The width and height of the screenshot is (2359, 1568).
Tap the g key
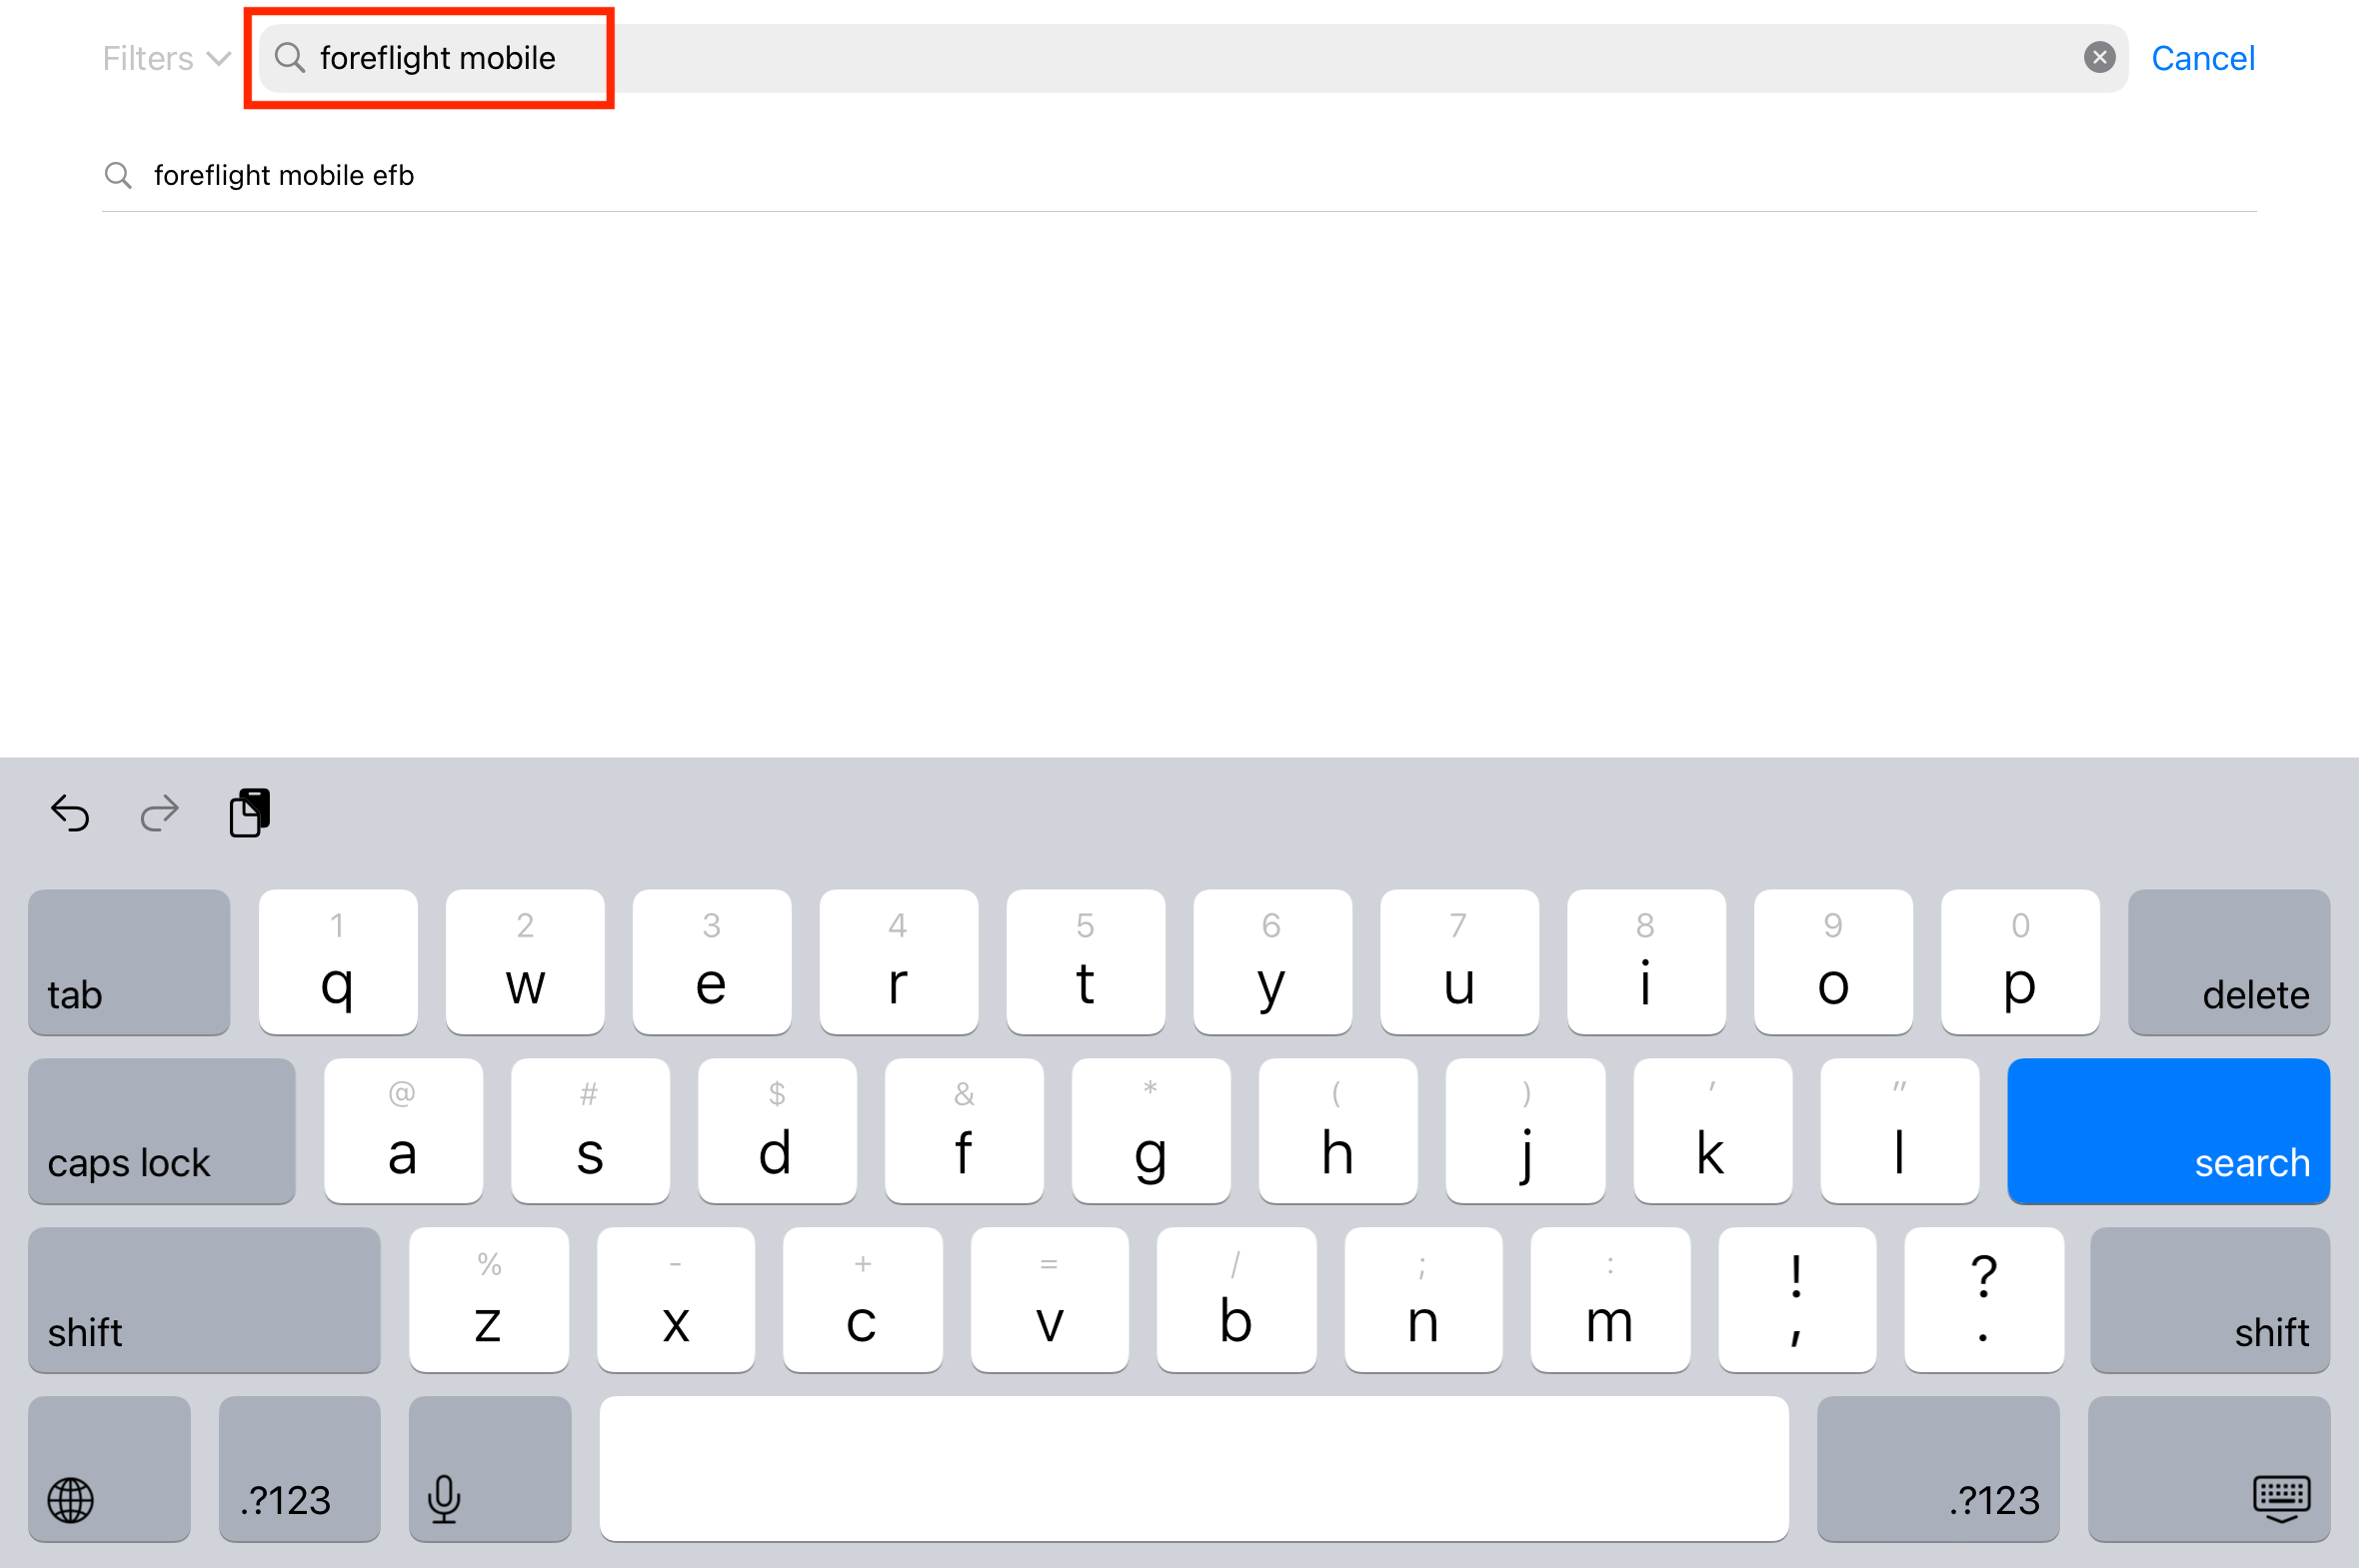point(1151,1131)
